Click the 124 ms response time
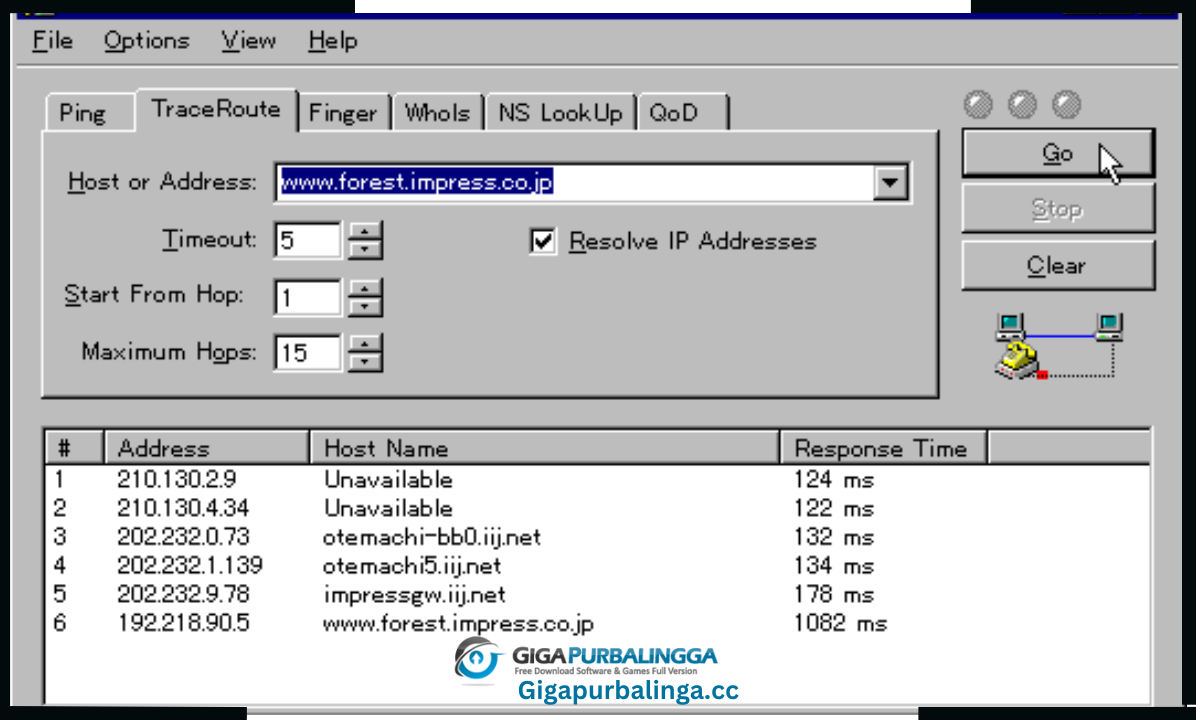This screenshot has height=720, width=1200. click(834, 480)
